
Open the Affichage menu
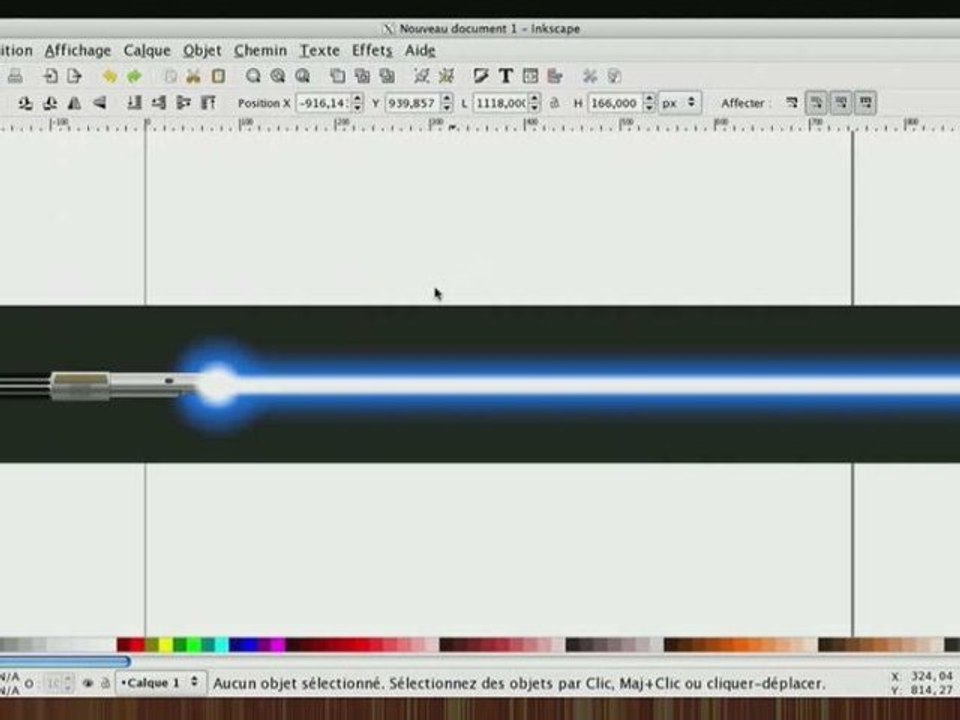[x=78, y=51]
